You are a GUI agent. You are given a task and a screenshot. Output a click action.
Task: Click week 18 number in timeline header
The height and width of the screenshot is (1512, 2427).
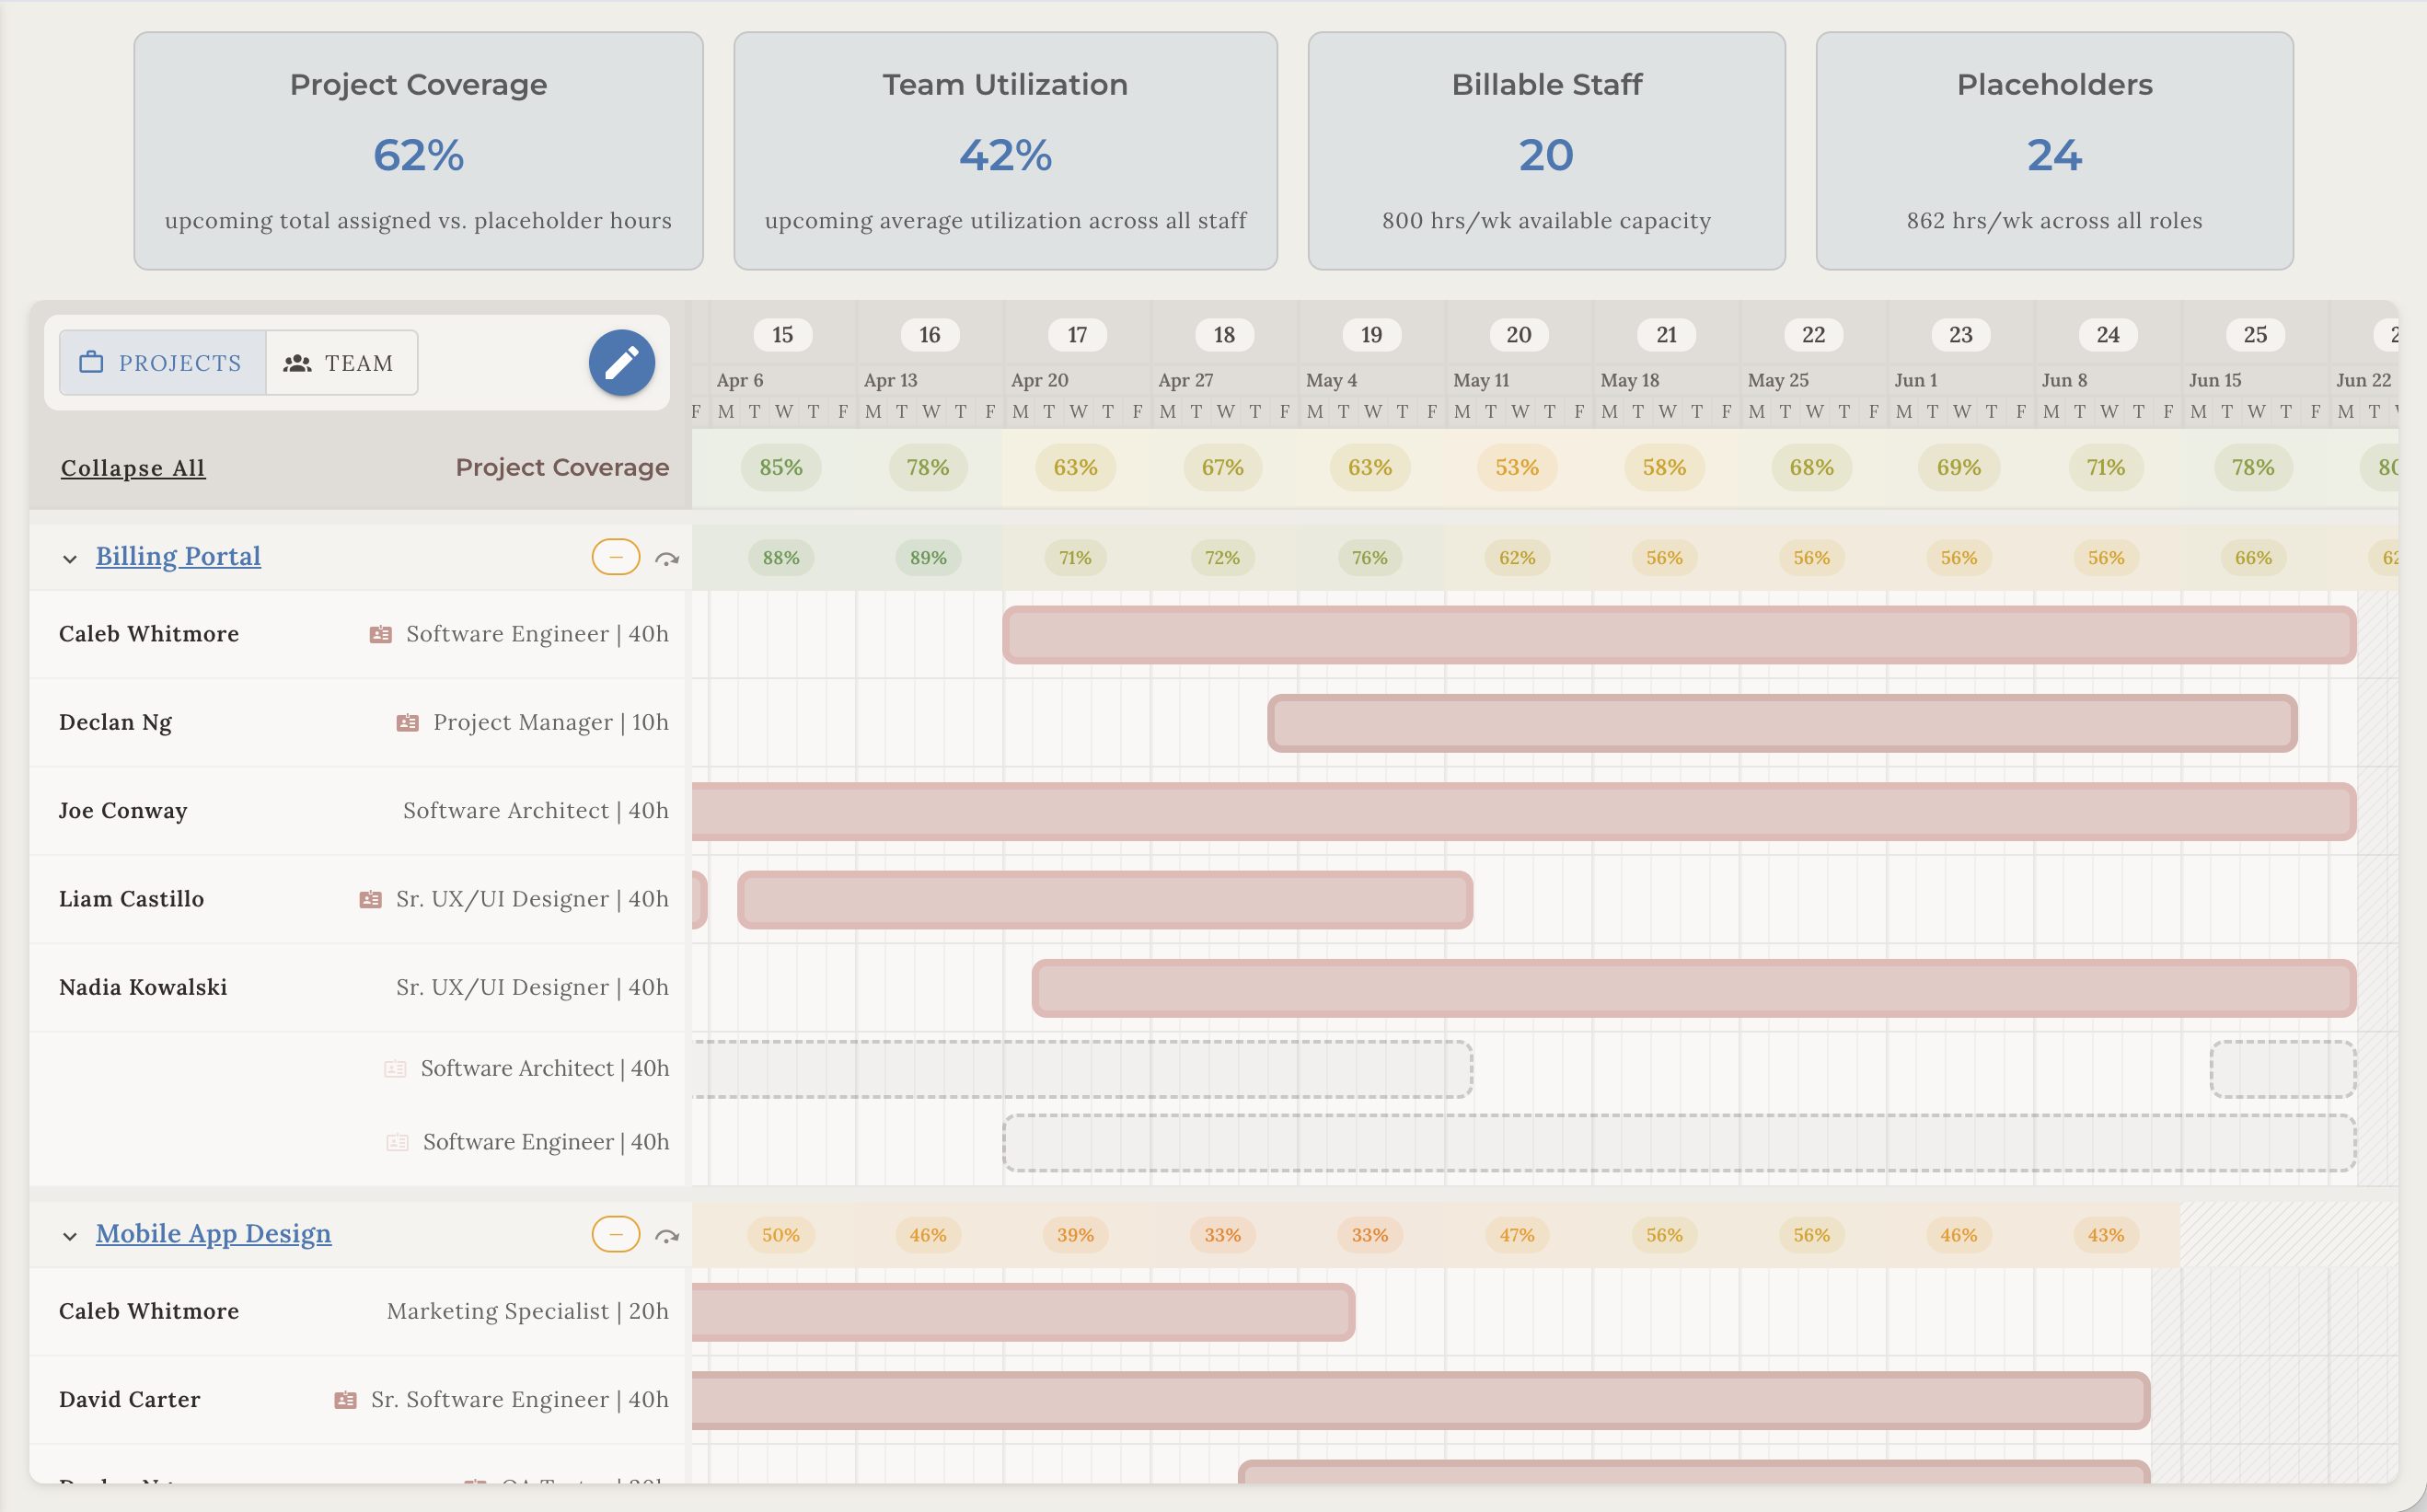pos(1224,335)
